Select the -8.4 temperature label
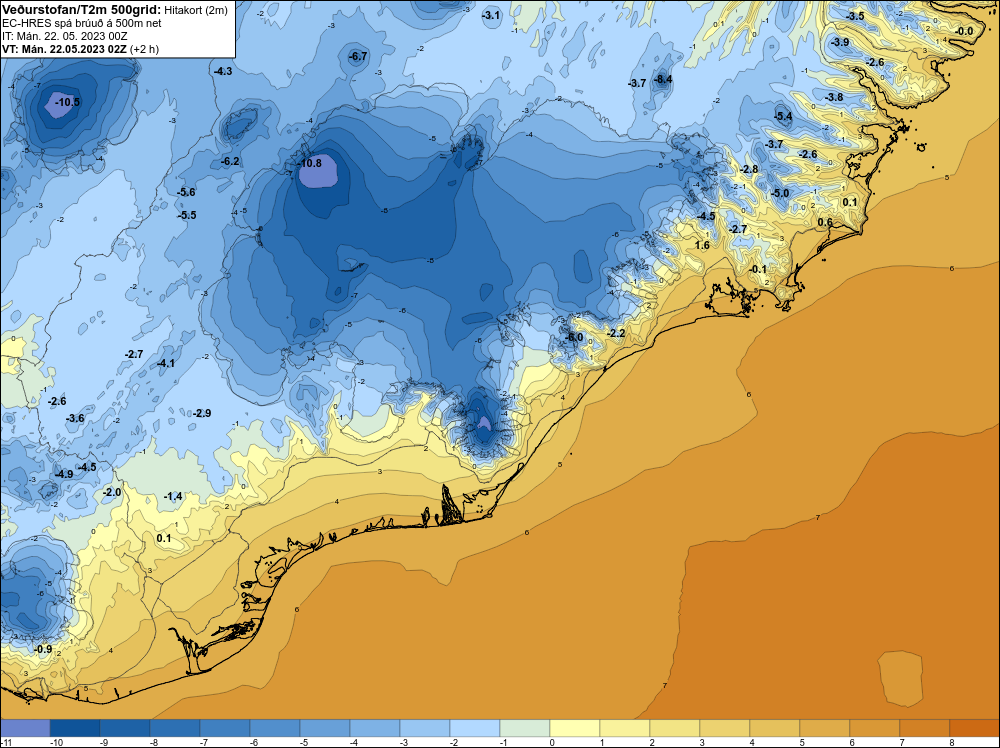The height and width of the screenshot is (748, 1000). (663, 79)
